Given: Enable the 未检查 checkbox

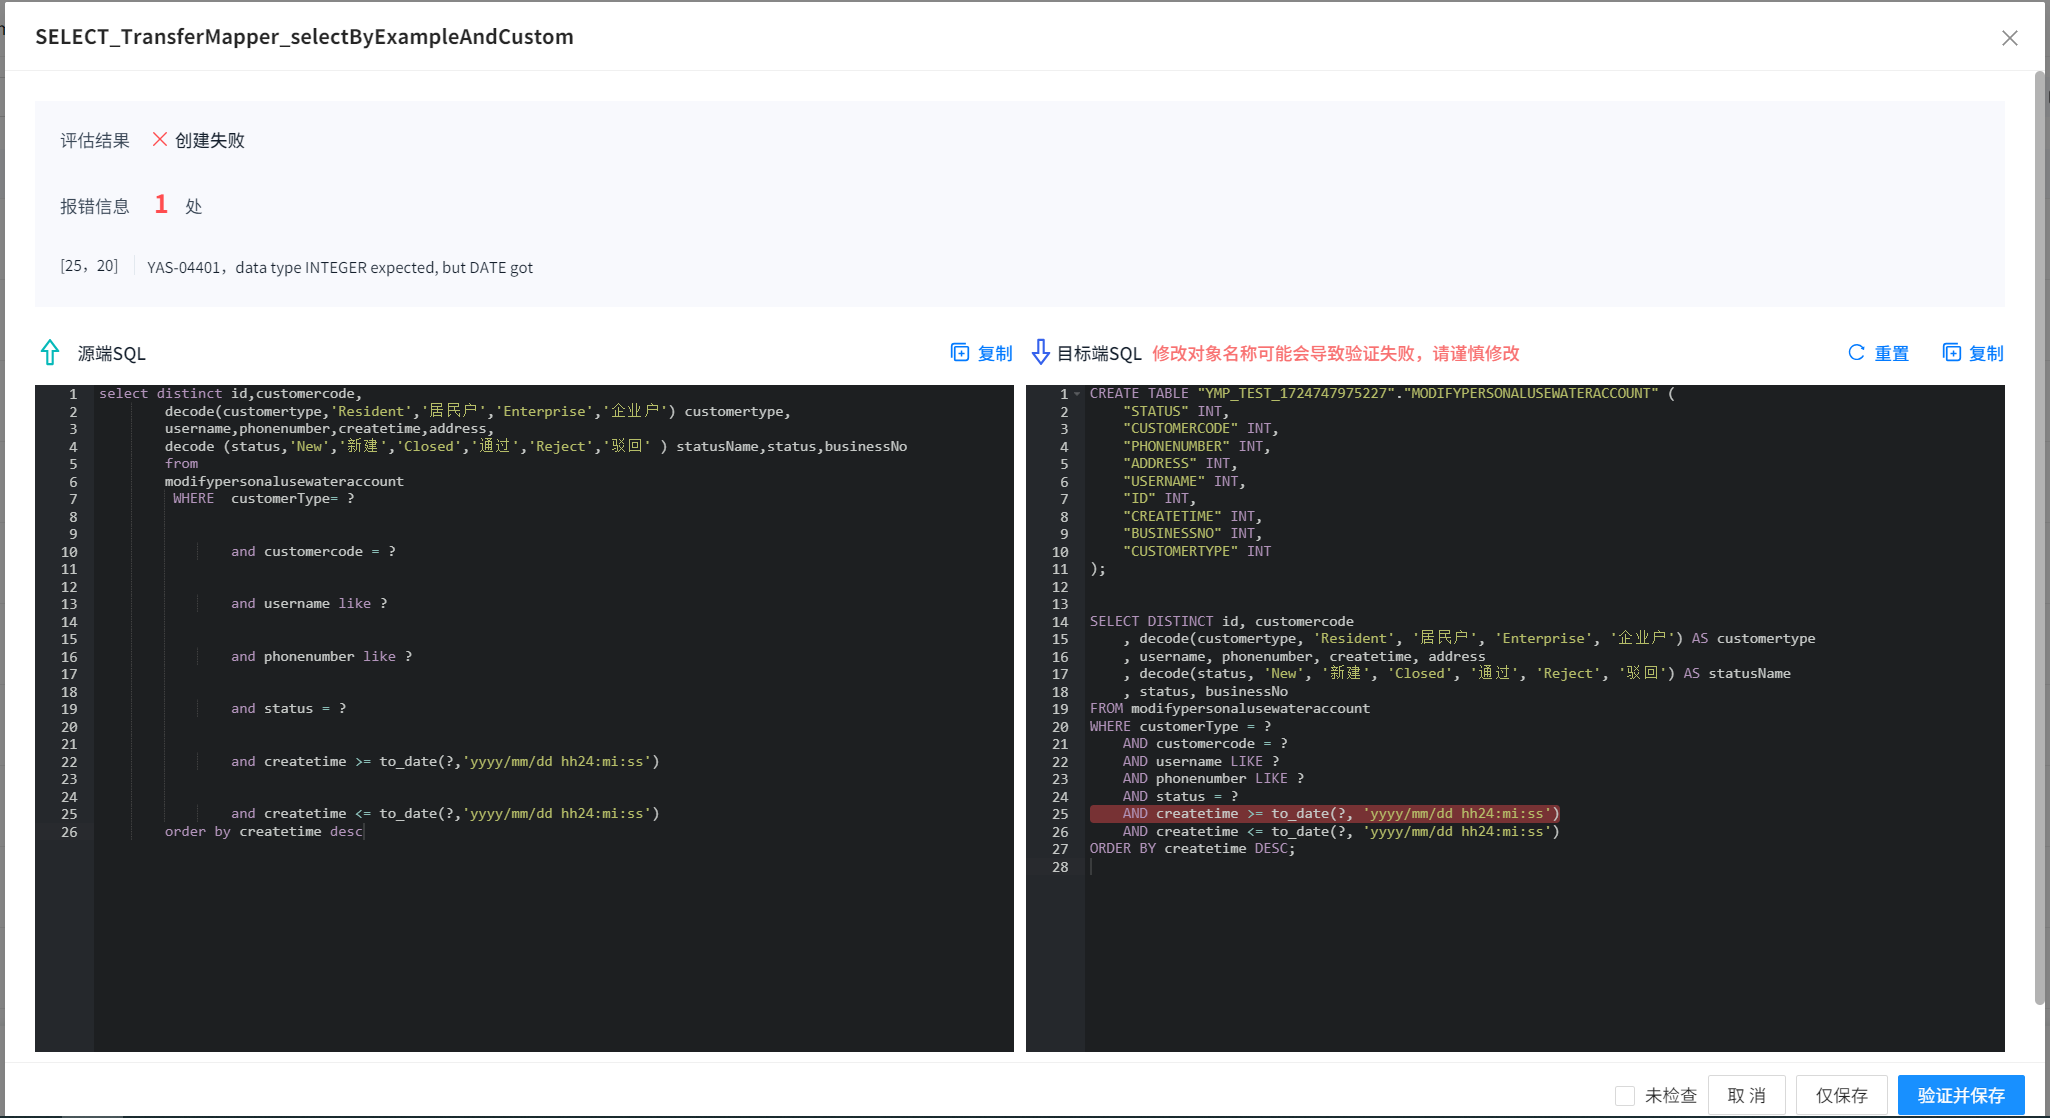Looking at the screenshot, I should coord(1627,1094).
